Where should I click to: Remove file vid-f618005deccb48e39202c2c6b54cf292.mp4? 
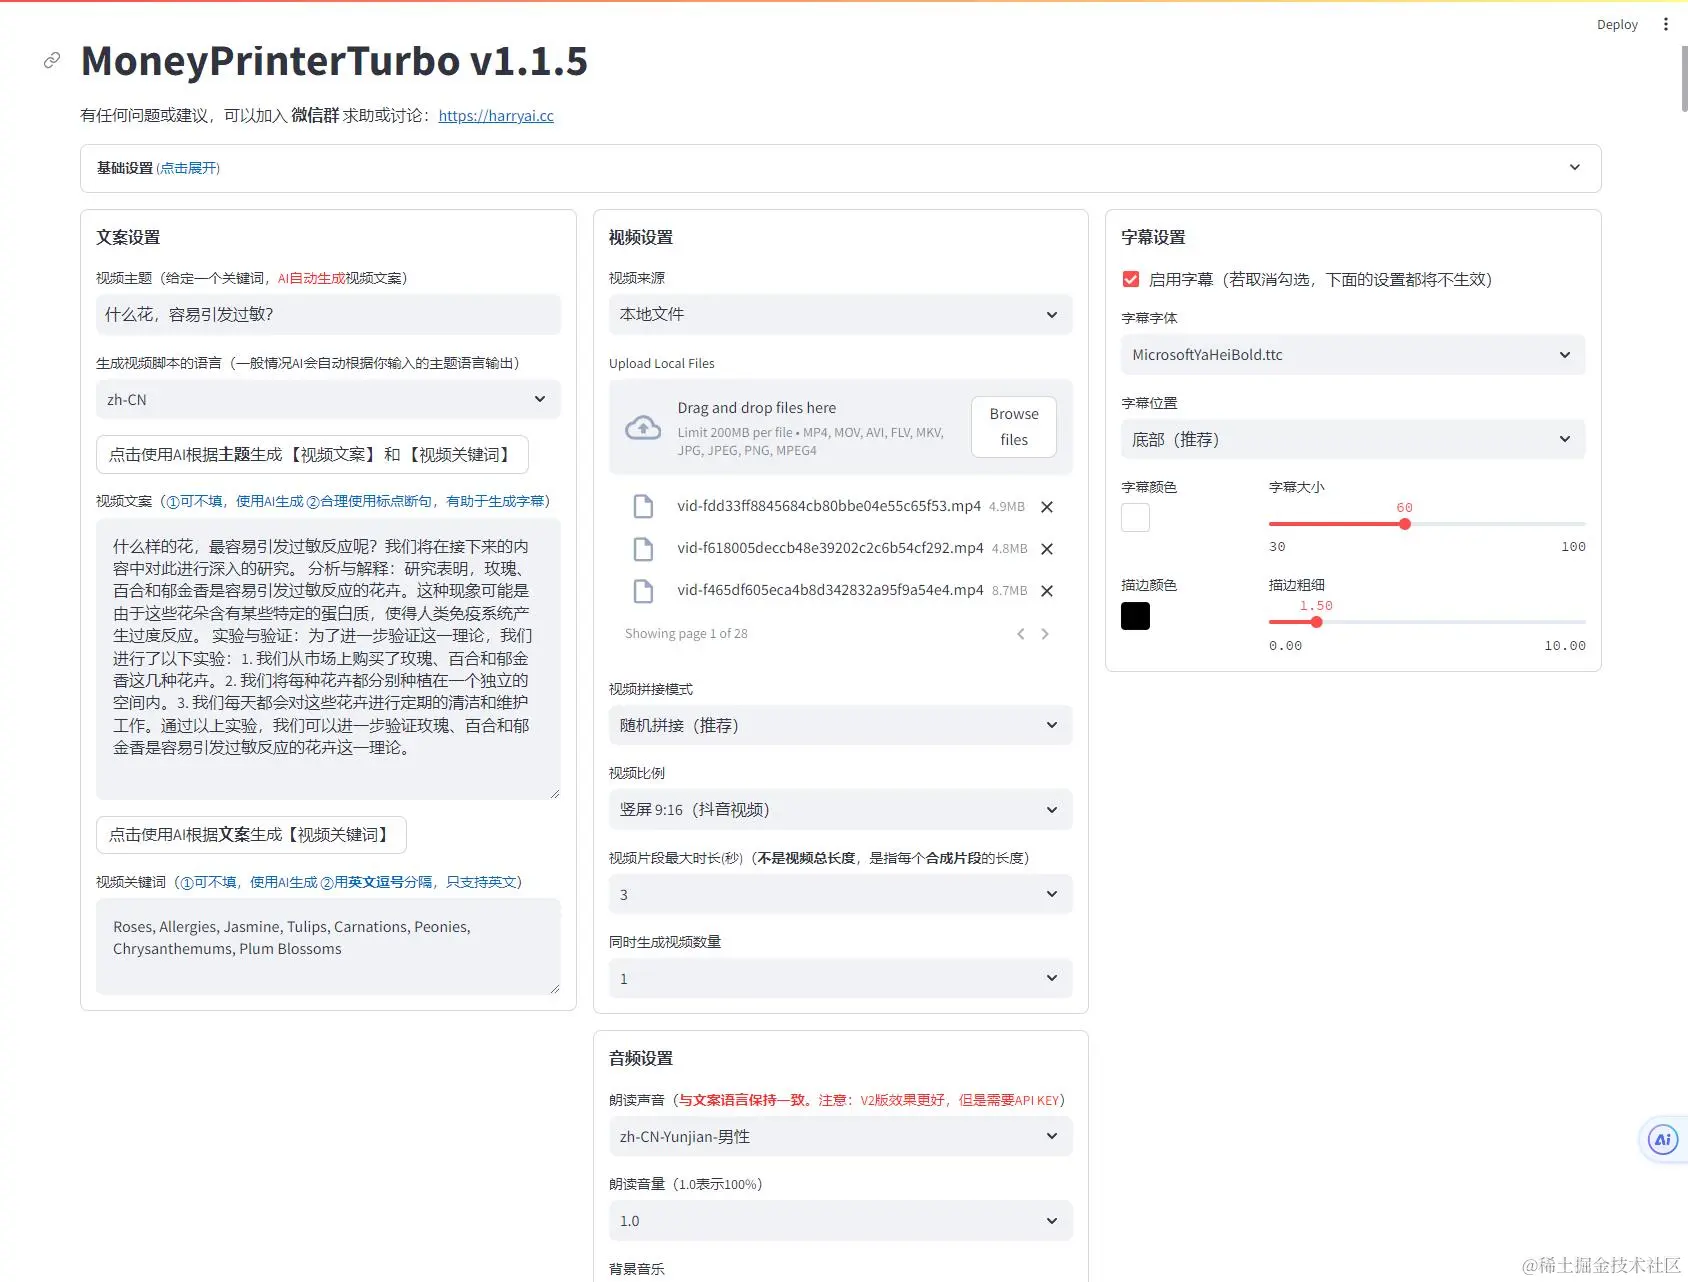coord(1047,549)
